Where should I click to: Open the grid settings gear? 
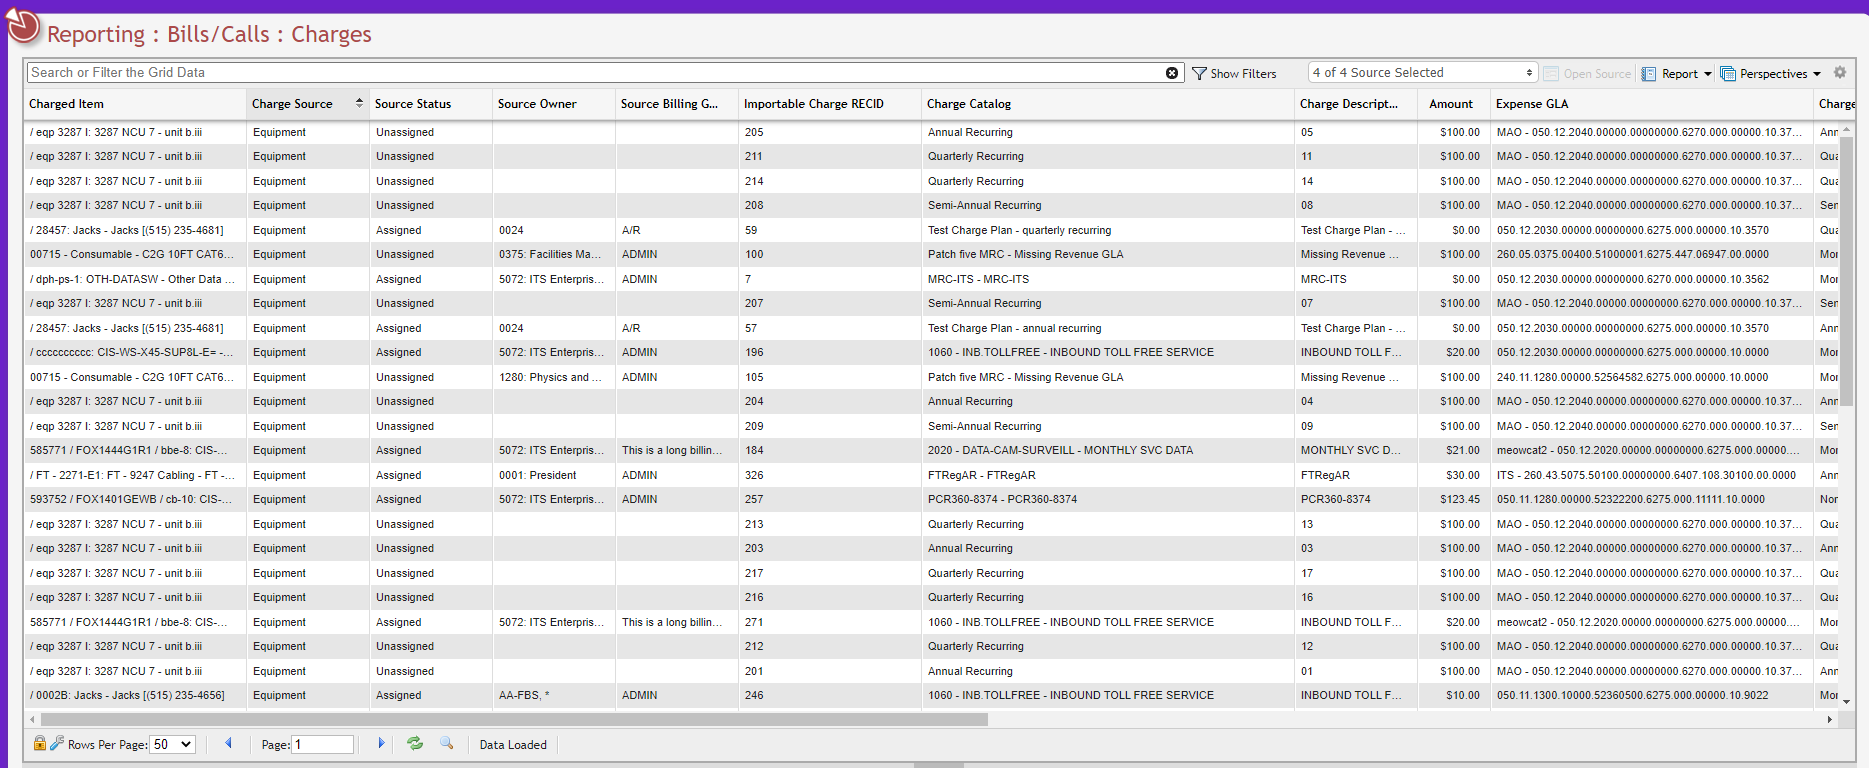point(1840,73)
